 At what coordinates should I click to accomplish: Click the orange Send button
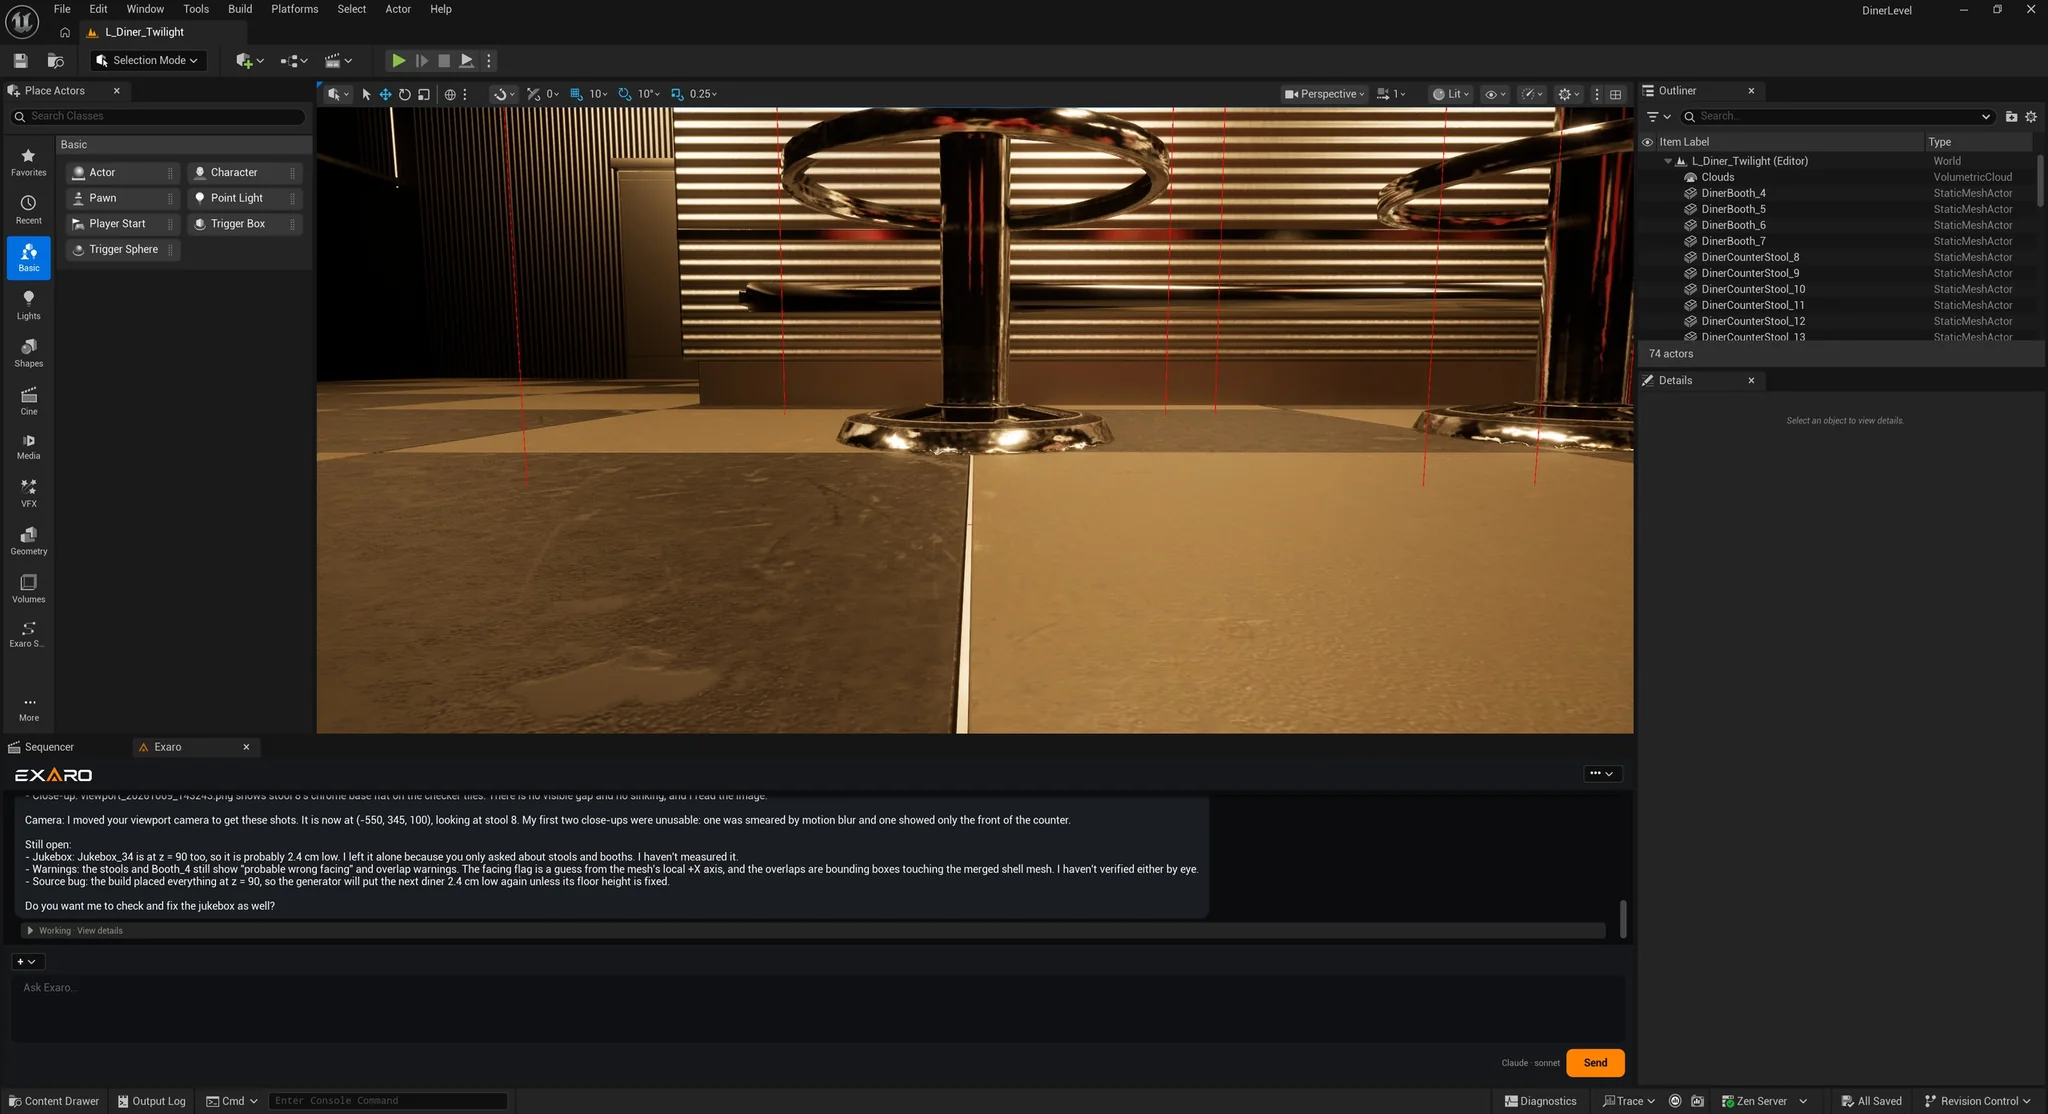pos(1595,1063)
